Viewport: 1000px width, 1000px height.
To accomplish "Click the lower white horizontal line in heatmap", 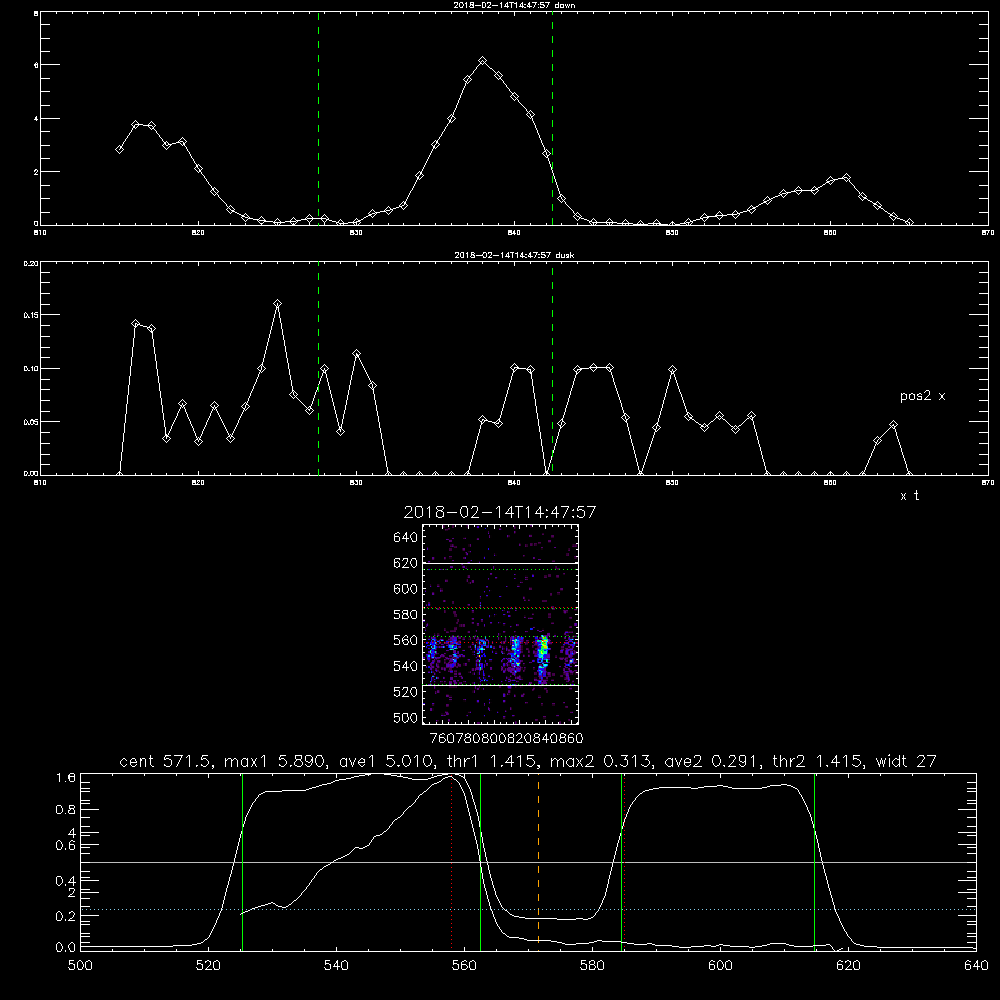I will point(500,685).
